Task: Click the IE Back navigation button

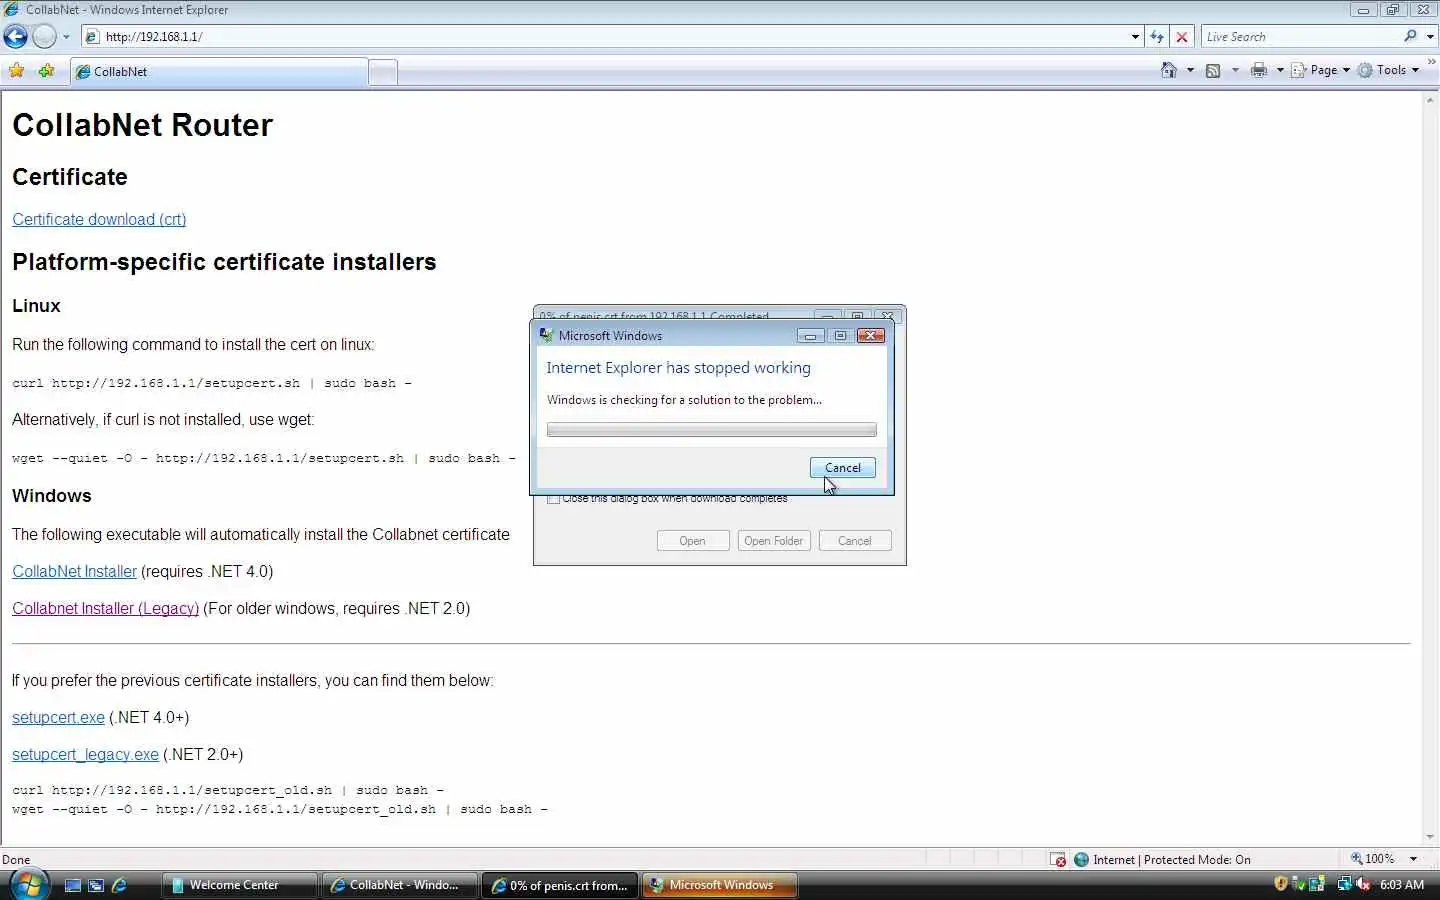Action: coord(15,37)
